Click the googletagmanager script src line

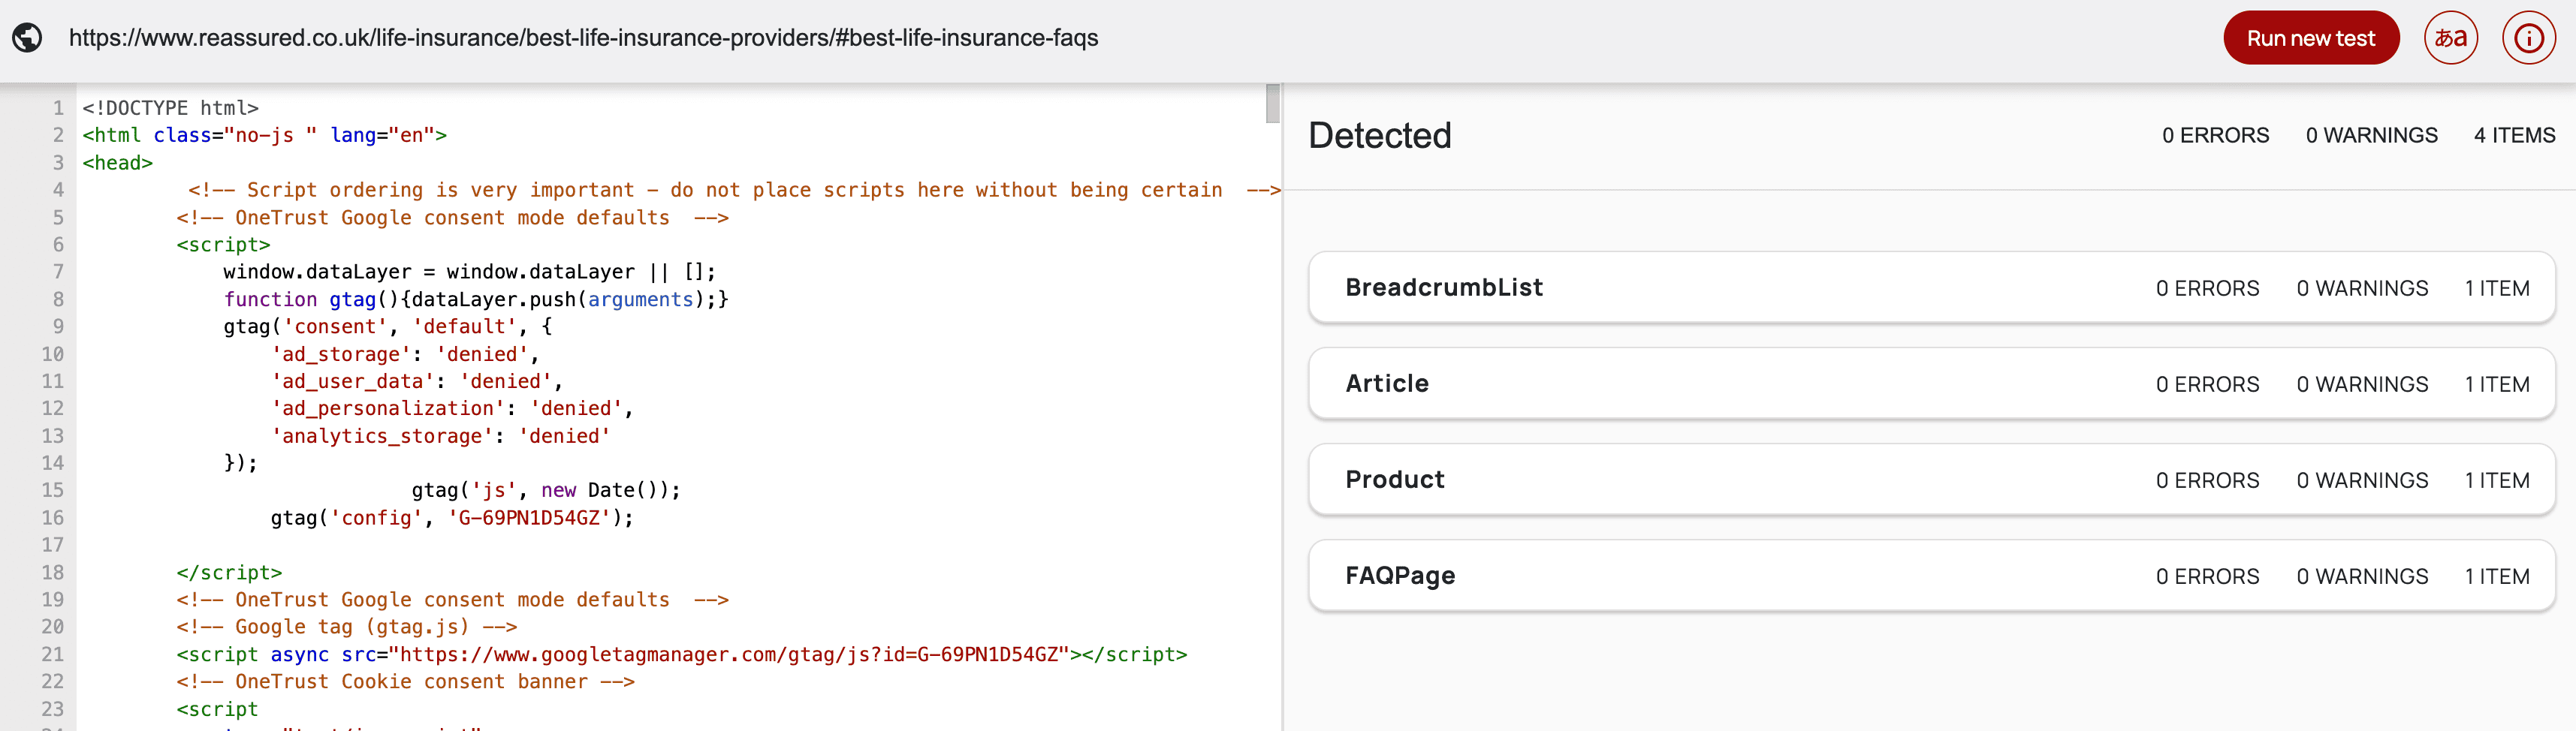click(681, 655)
